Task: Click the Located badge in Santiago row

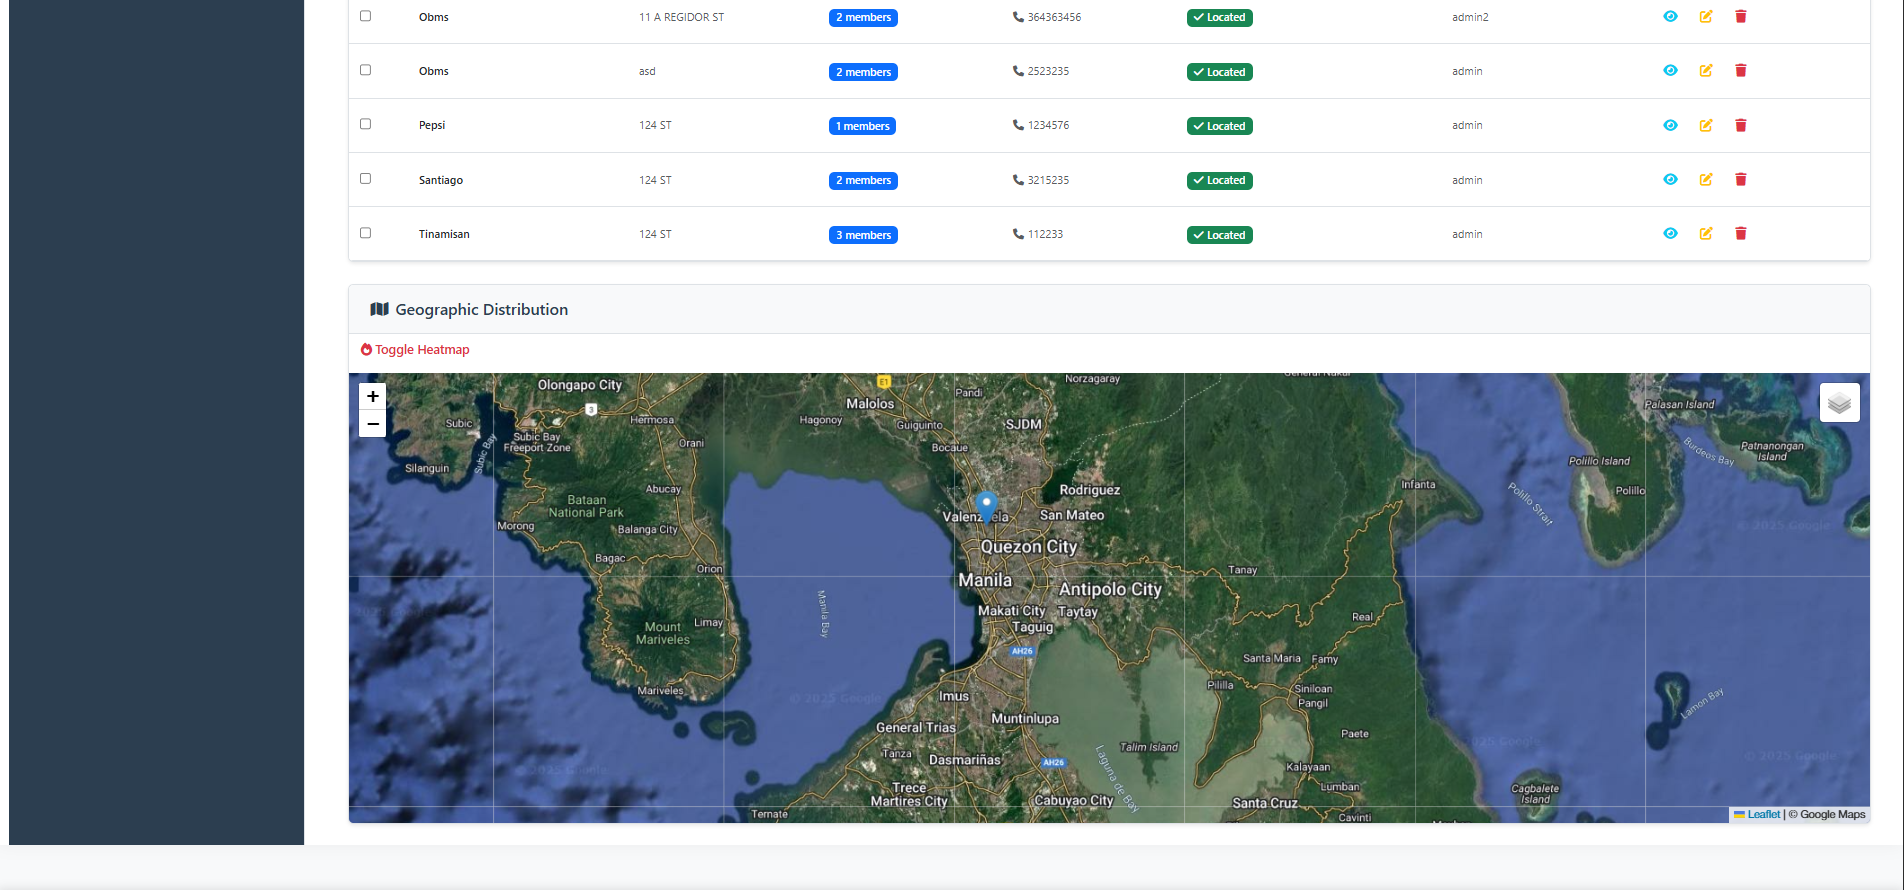Action: pyautogui.click(x=1219, y=181)
